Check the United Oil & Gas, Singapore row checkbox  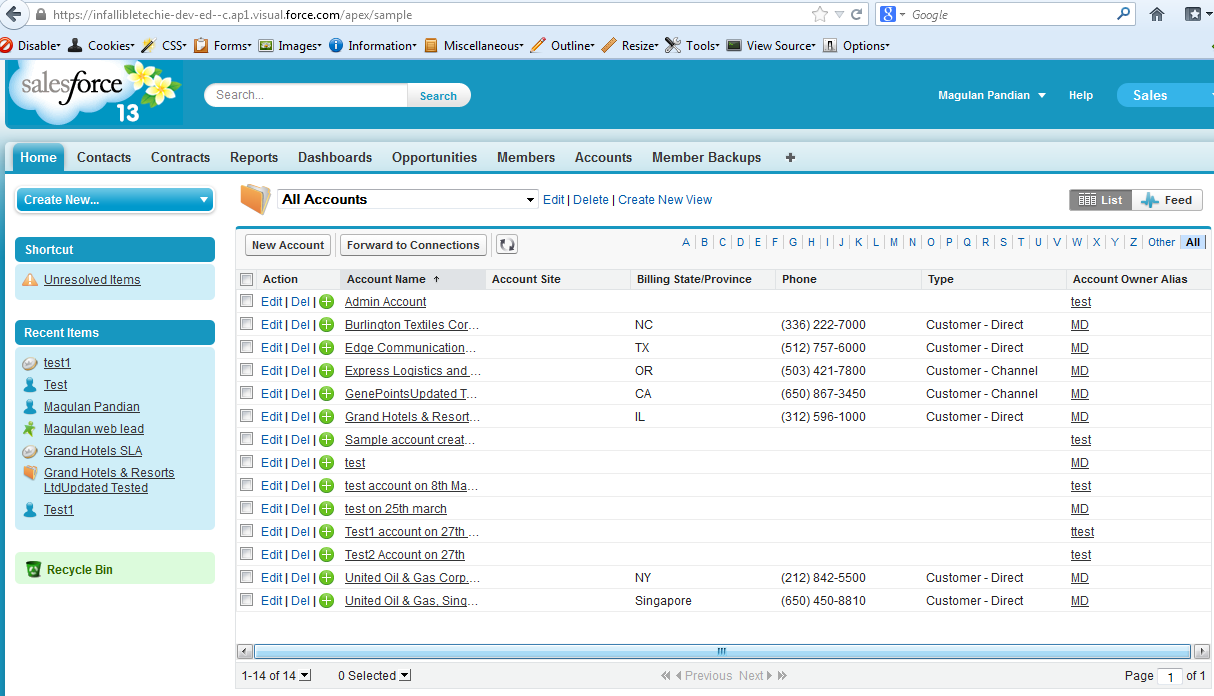pos(247,600)
